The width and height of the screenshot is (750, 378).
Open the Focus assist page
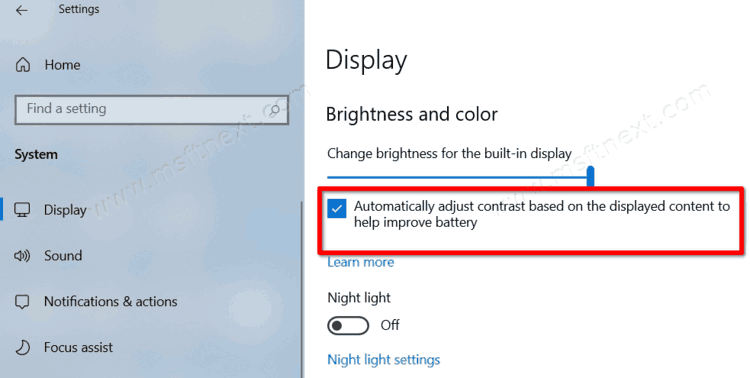coord(78,347)
